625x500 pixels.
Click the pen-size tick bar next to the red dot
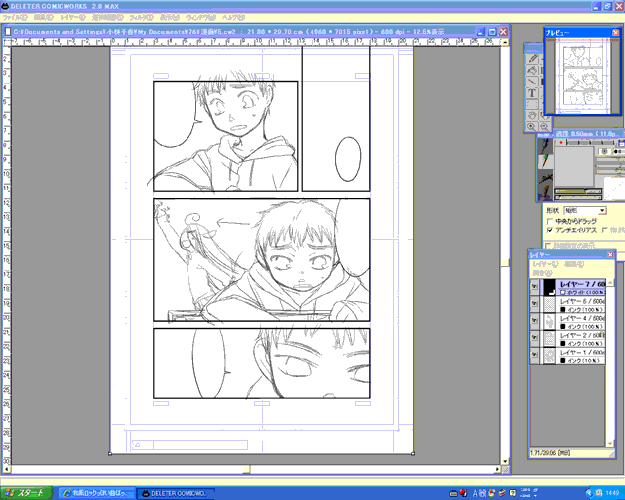(591, 142)
